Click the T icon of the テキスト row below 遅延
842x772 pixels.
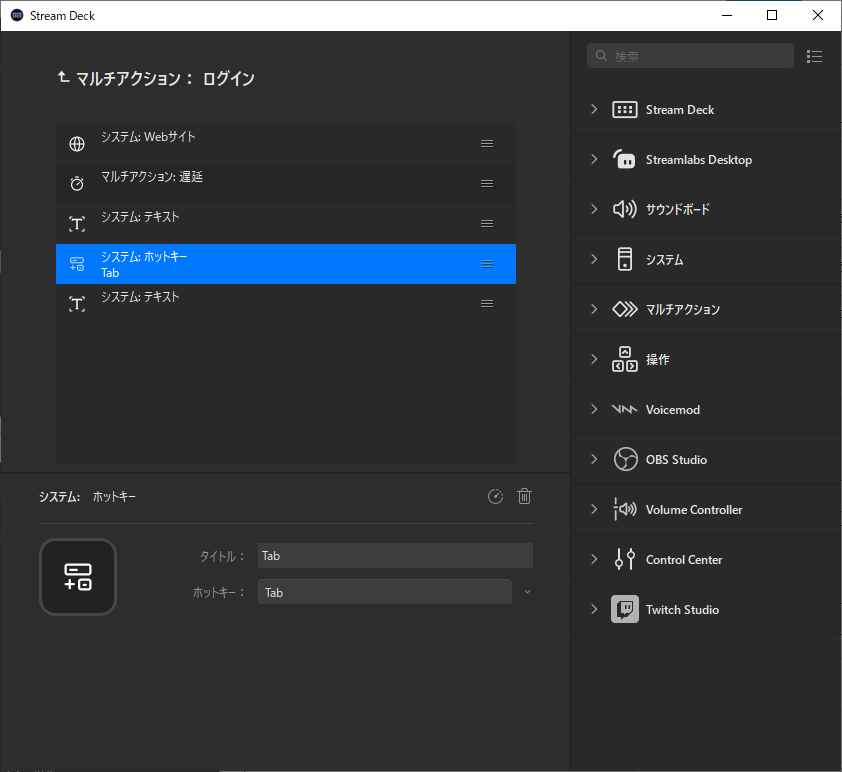pyautogui.click(x=77, y=224)
